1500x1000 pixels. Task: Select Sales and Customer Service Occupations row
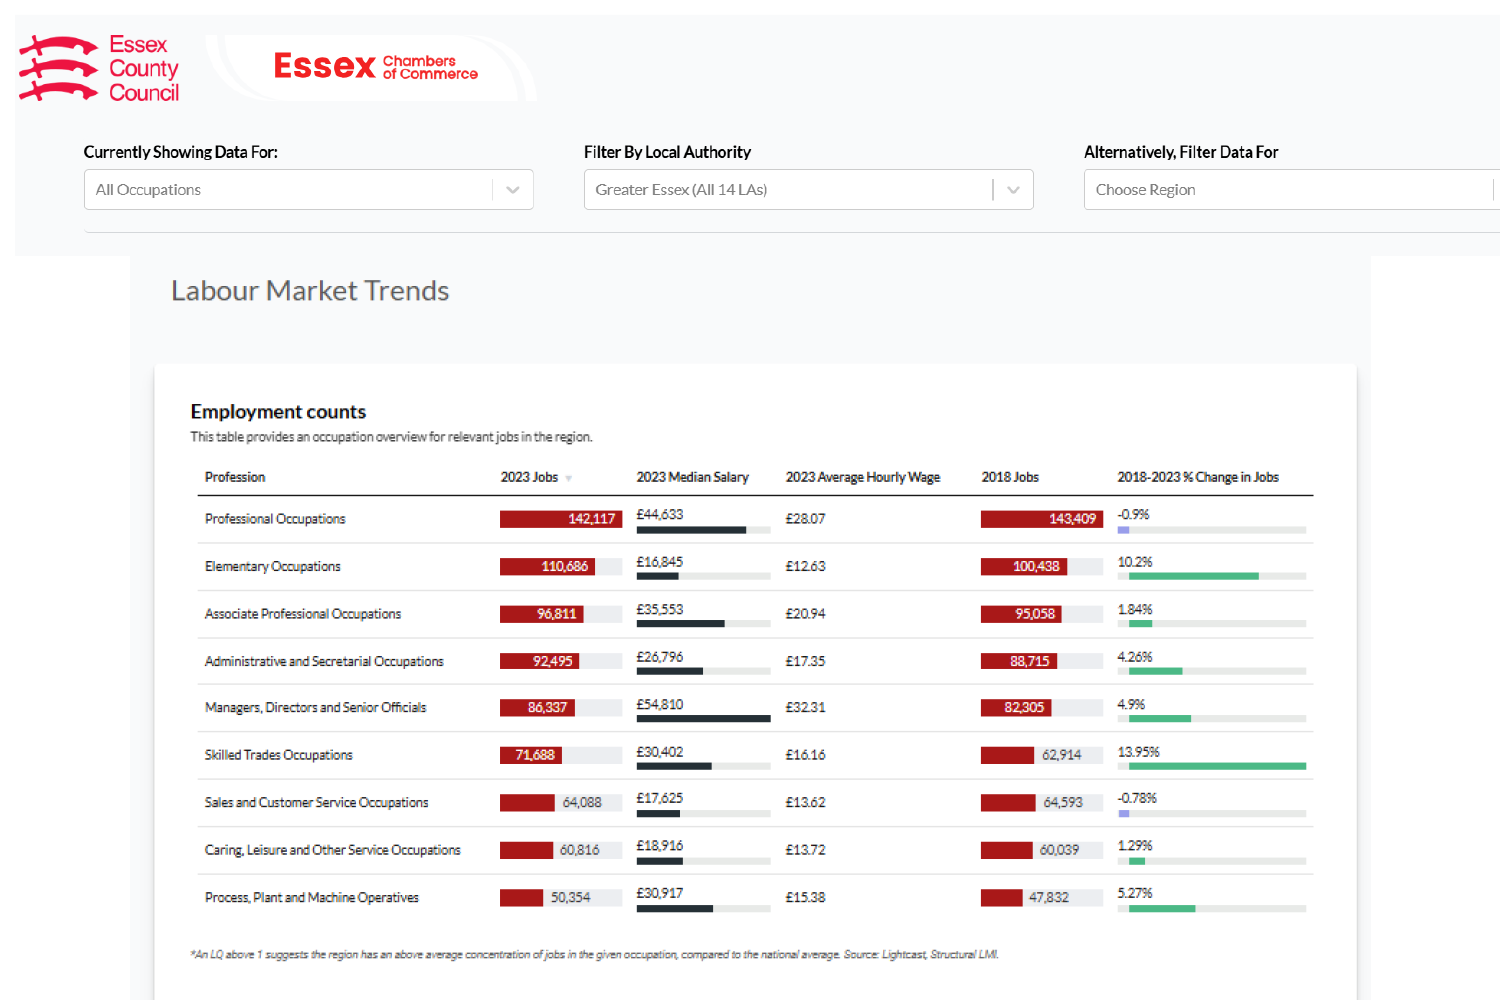[316, 803]
